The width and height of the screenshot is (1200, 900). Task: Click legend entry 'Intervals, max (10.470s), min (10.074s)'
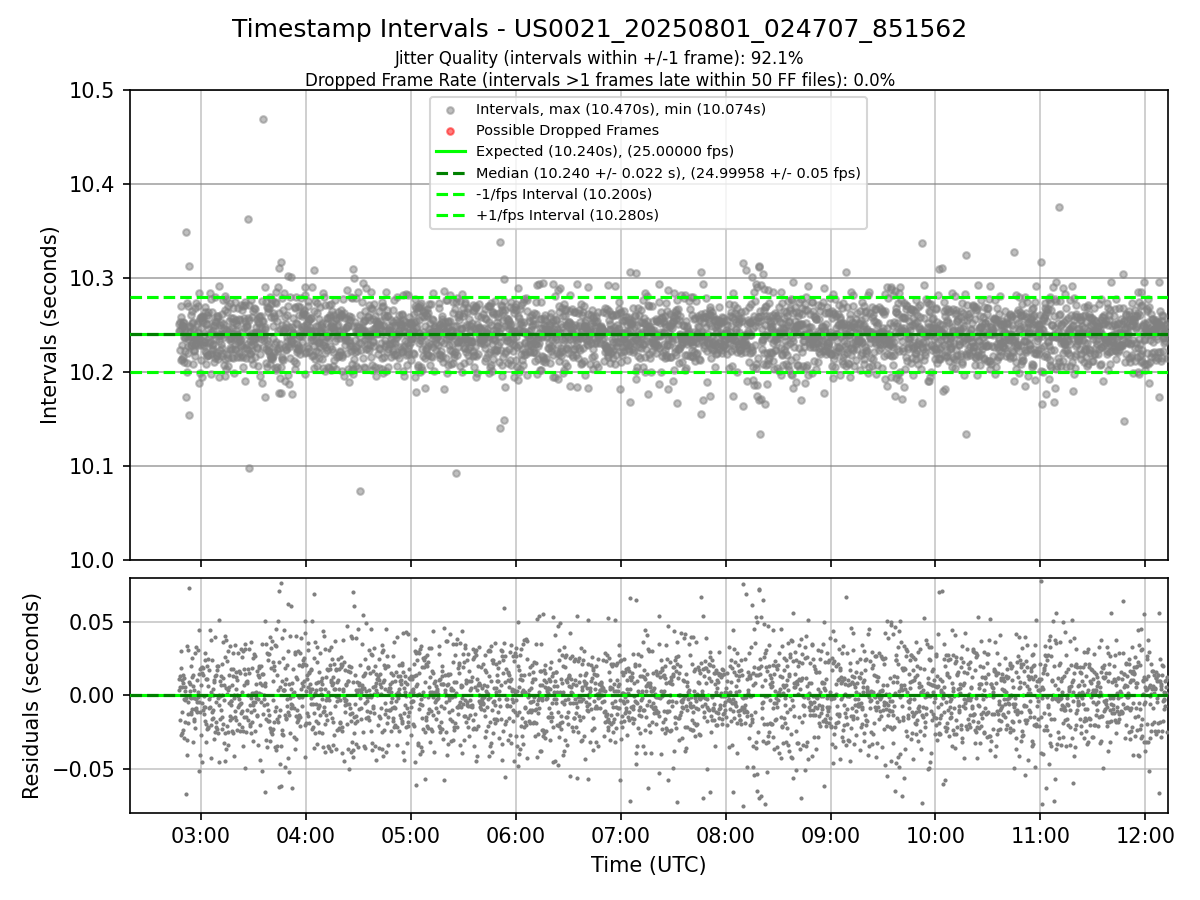[x=621, y=109]
